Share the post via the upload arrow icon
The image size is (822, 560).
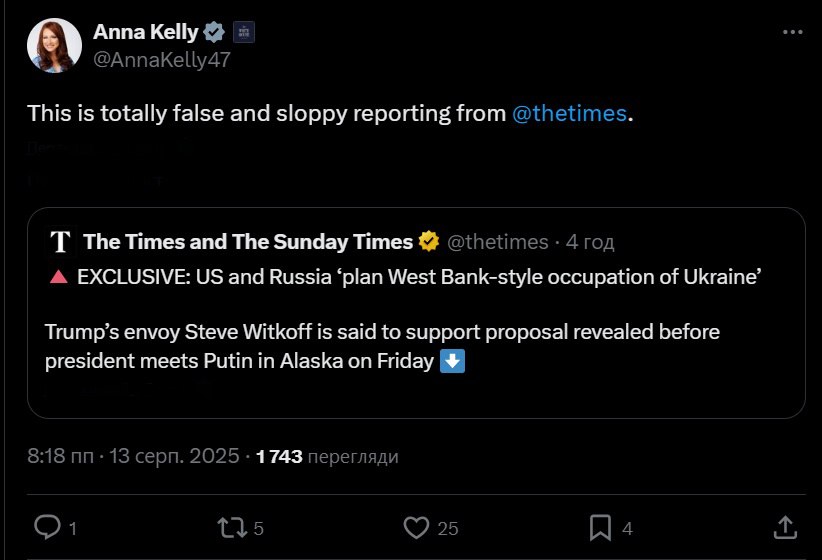tap(786, 526)
